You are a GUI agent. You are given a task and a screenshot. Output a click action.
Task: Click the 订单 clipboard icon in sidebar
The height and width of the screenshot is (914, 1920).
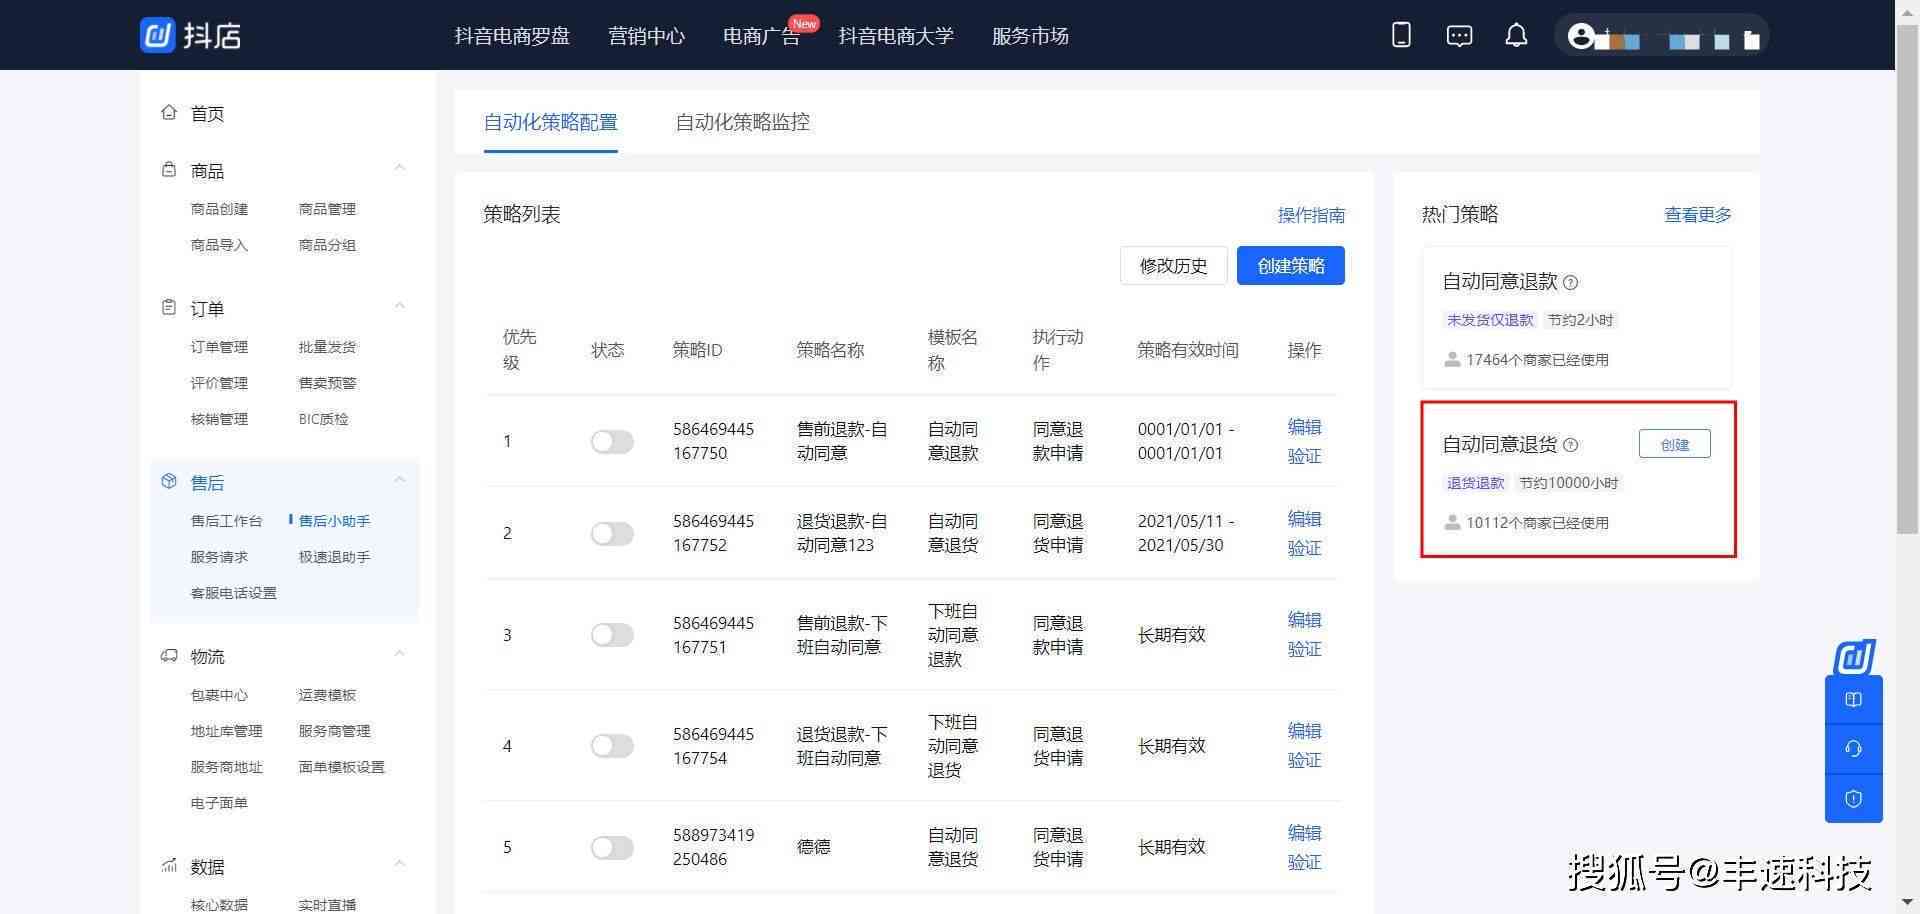[169, 307]
